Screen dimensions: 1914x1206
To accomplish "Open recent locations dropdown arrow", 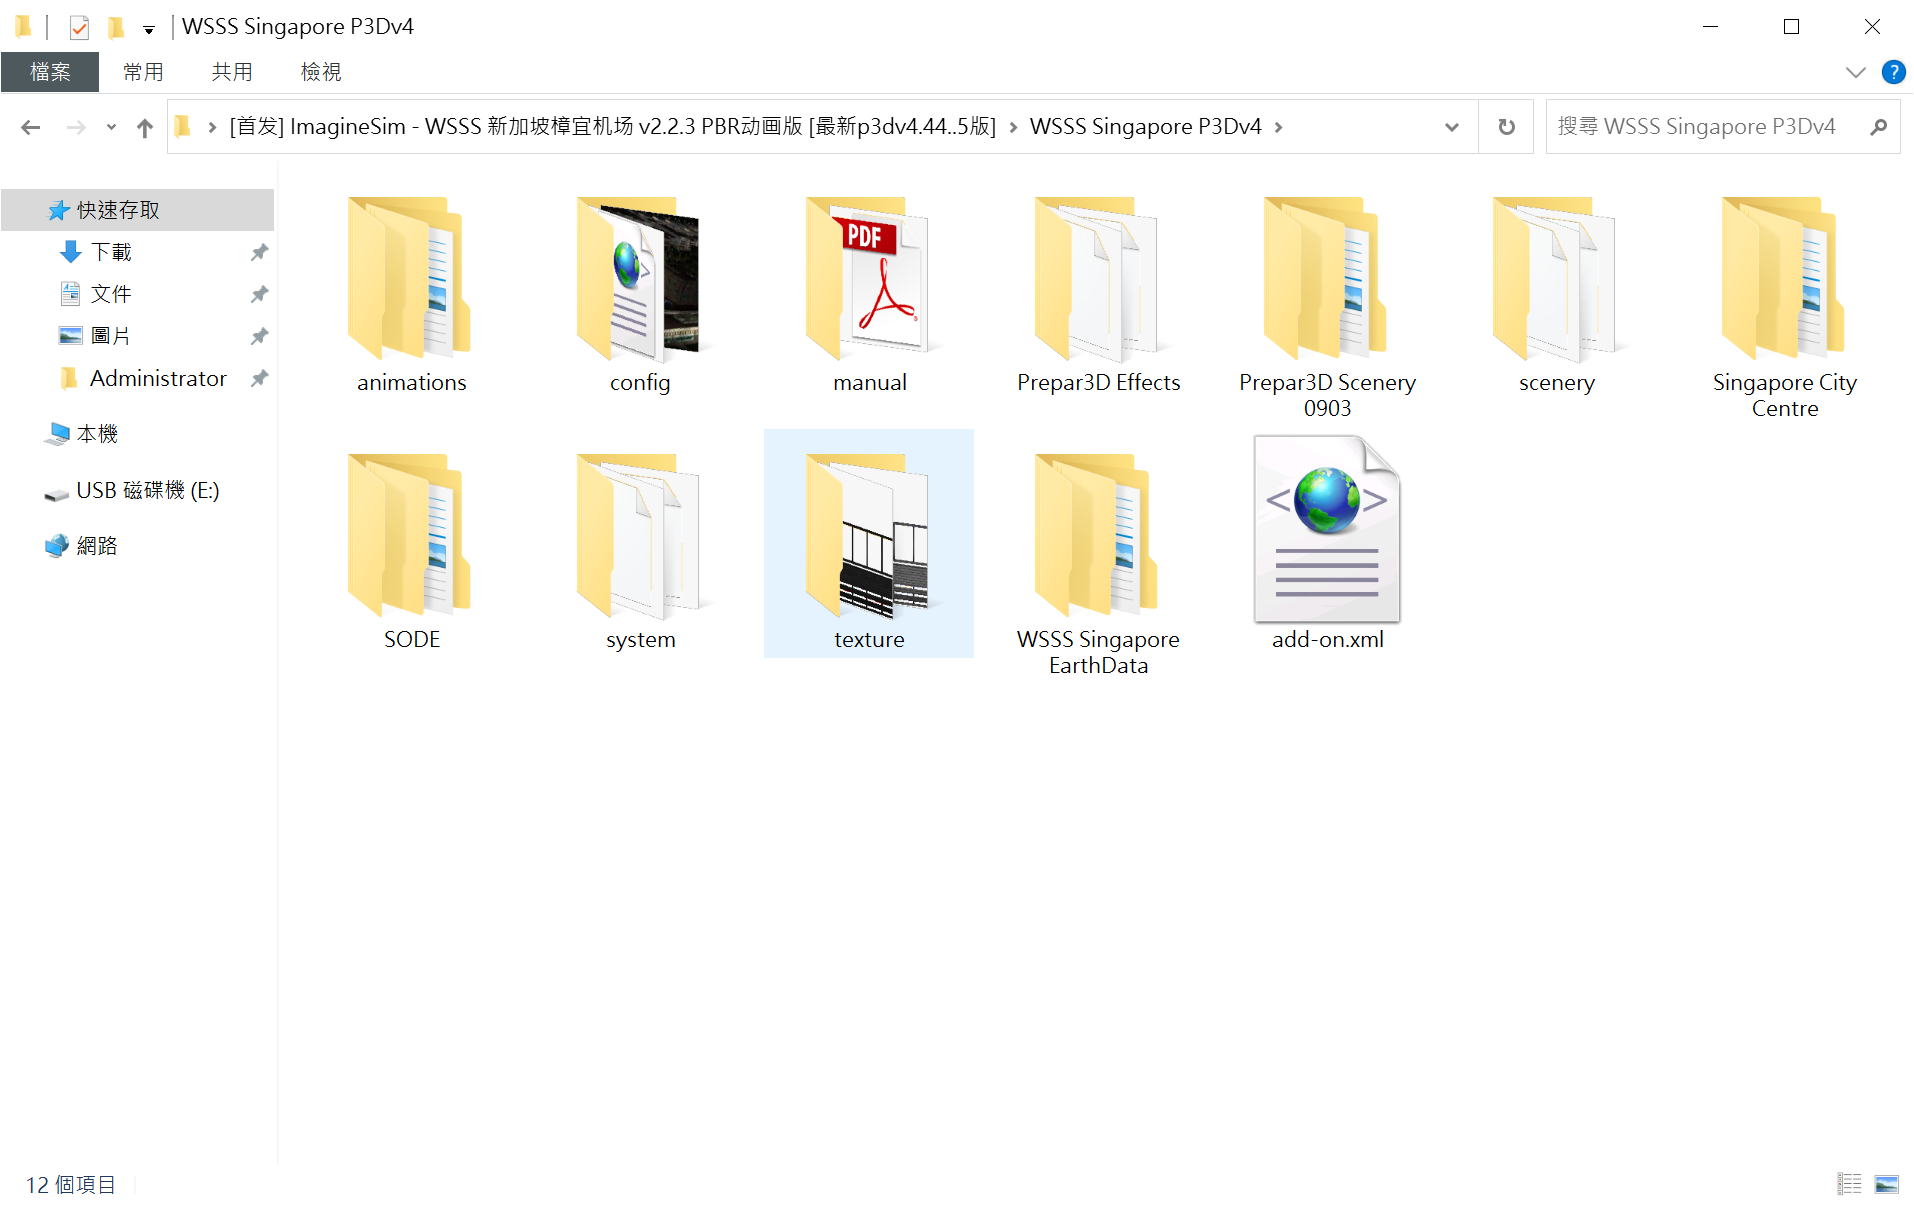I will click(x=111, y=127).
